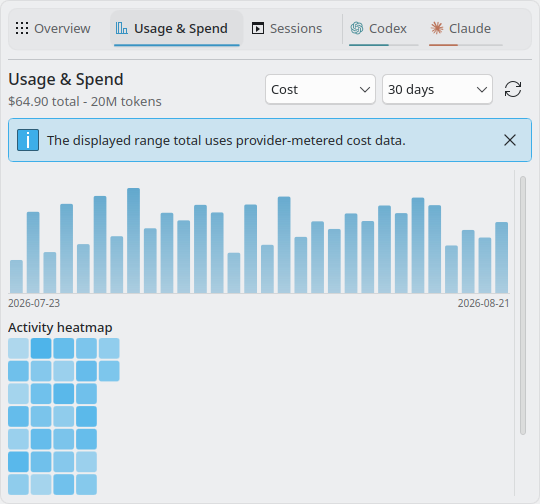Open the Overview tab
Screen dimensions: 540x504
pos(53,29)
